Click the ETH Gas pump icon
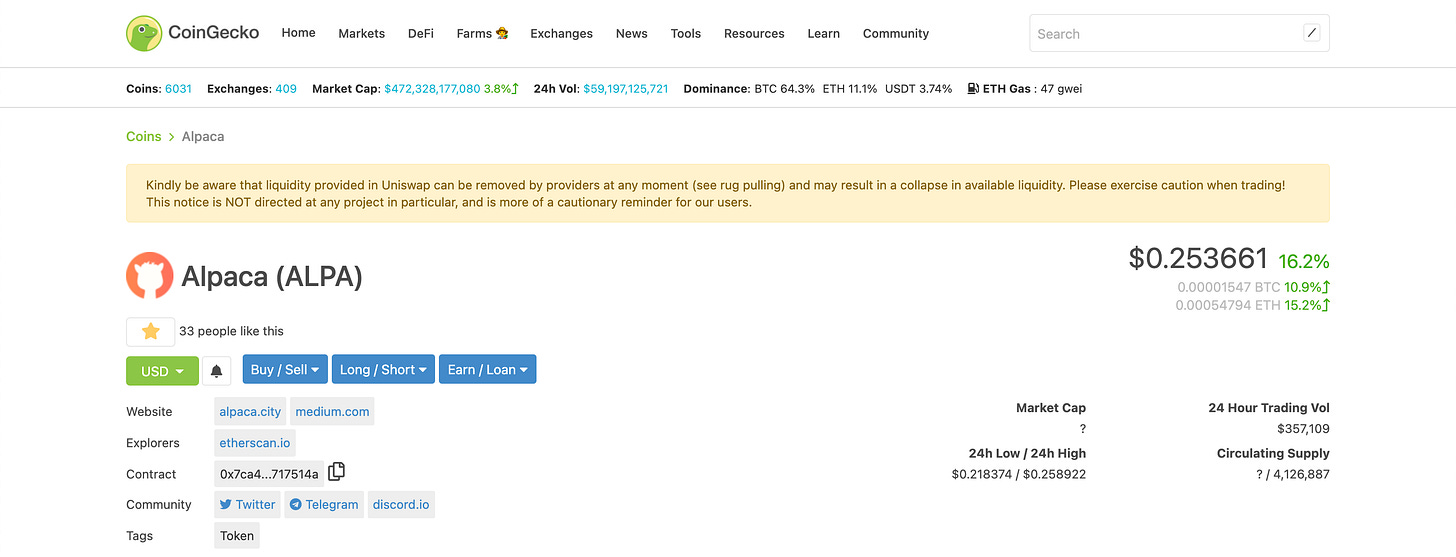The width and height of the screenshot is (1456, 557). (973, 89)
